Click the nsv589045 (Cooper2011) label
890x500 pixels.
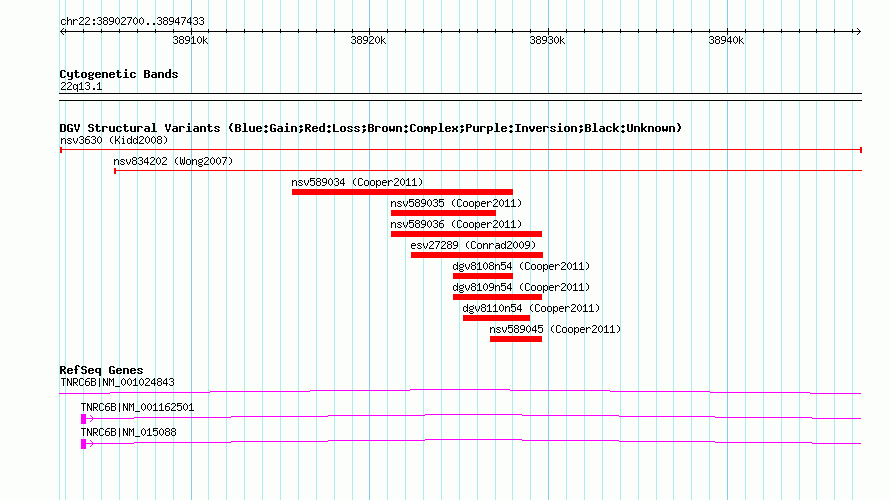click(555, 329)
